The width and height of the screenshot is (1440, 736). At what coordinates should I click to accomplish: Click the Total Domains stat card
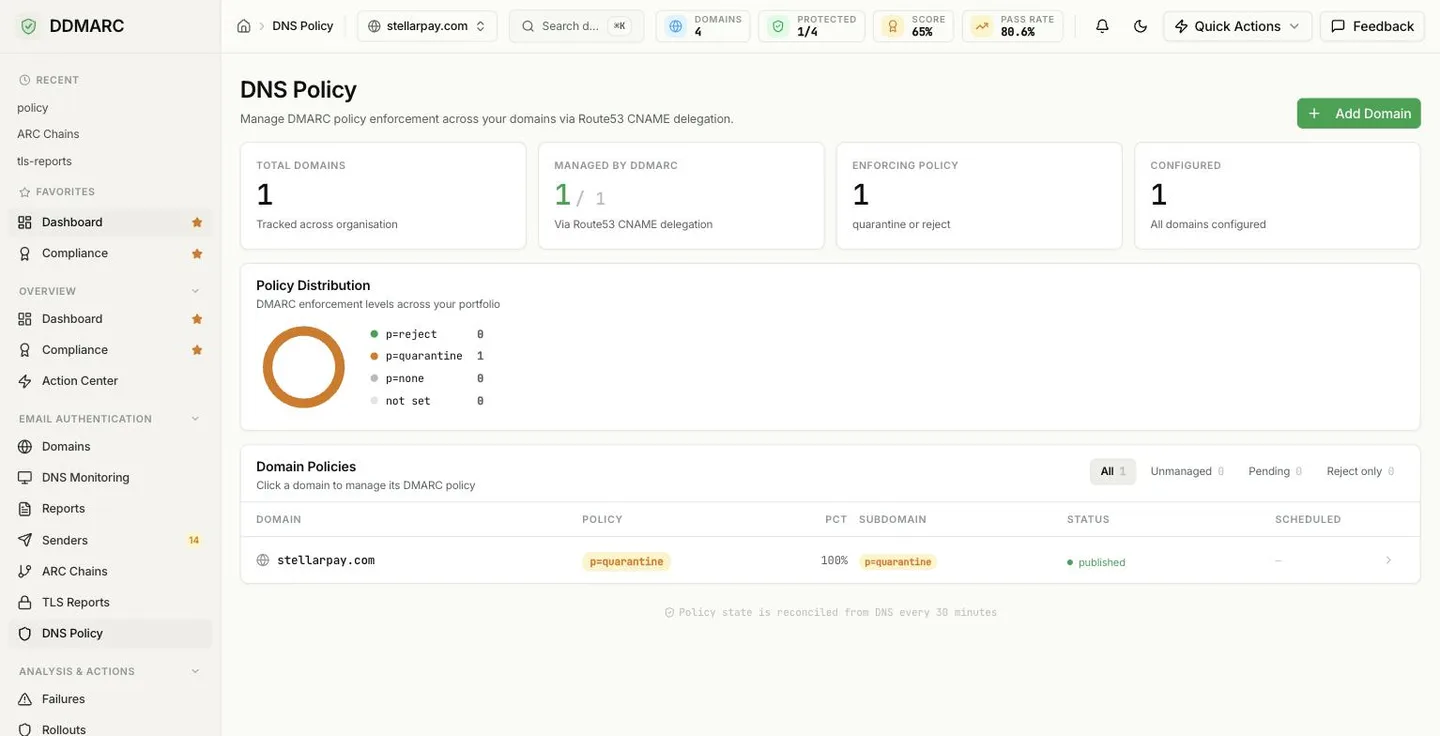[383, 195]
